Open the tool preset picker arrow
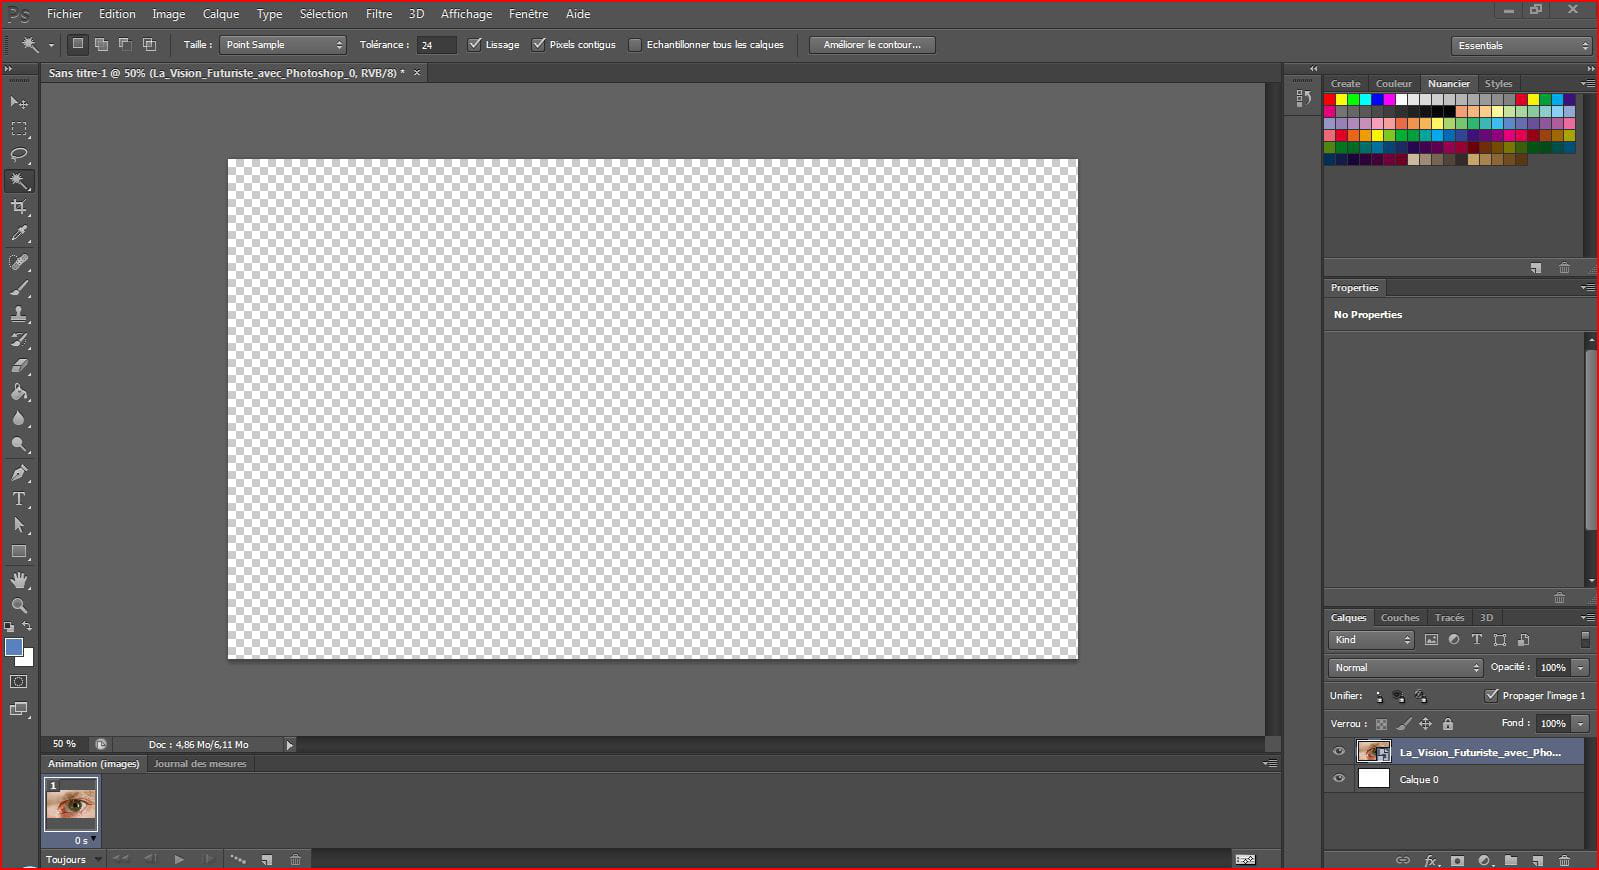1599x870 pixels. 51,45
